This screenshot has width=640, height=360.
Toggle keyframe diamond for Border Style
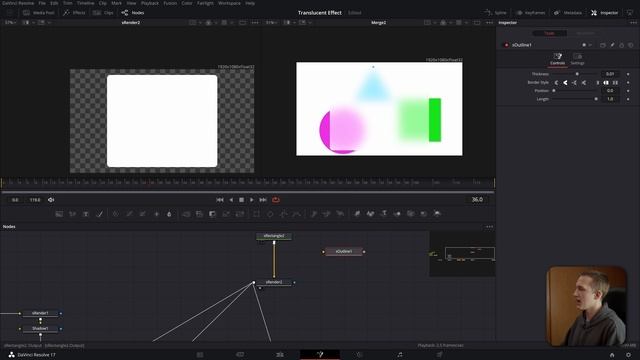click(628, 83)
